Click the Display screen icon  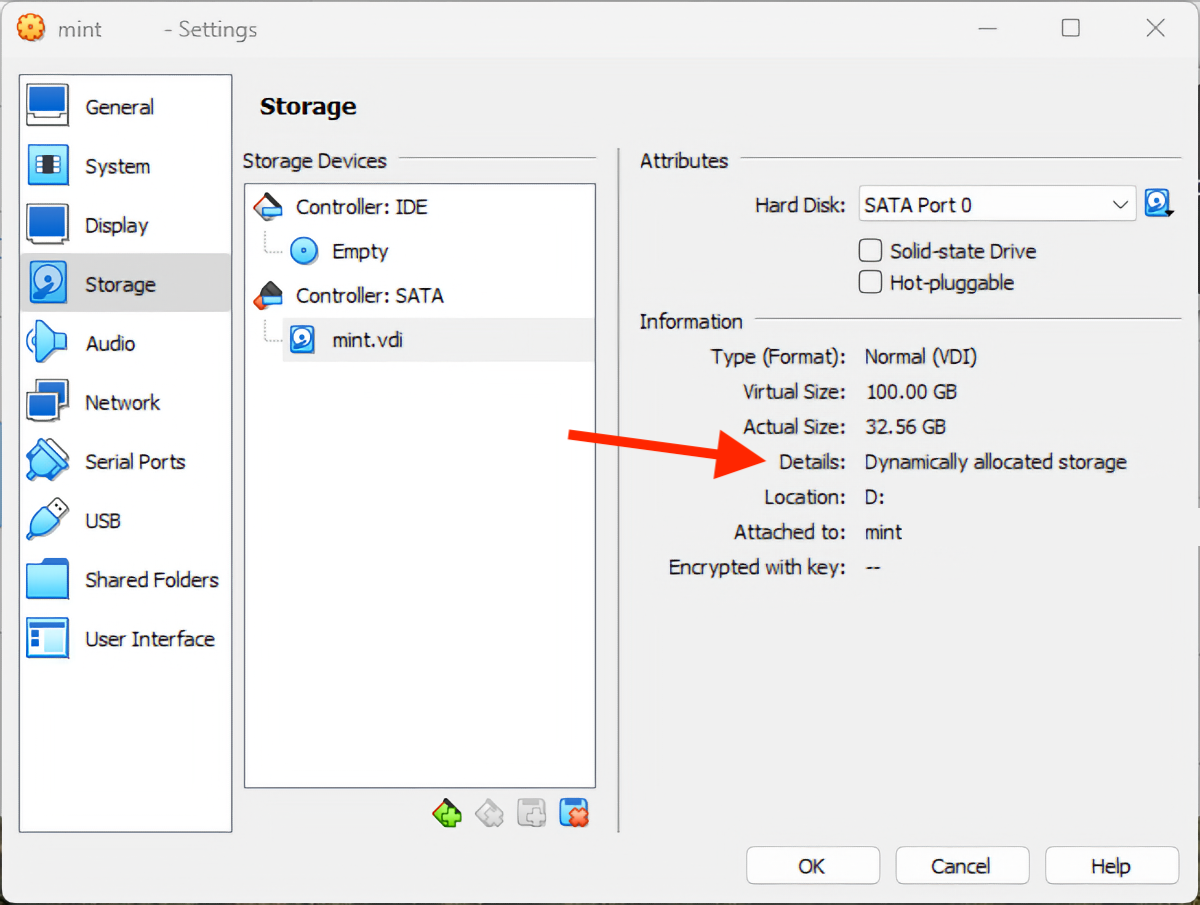point(48,224)
